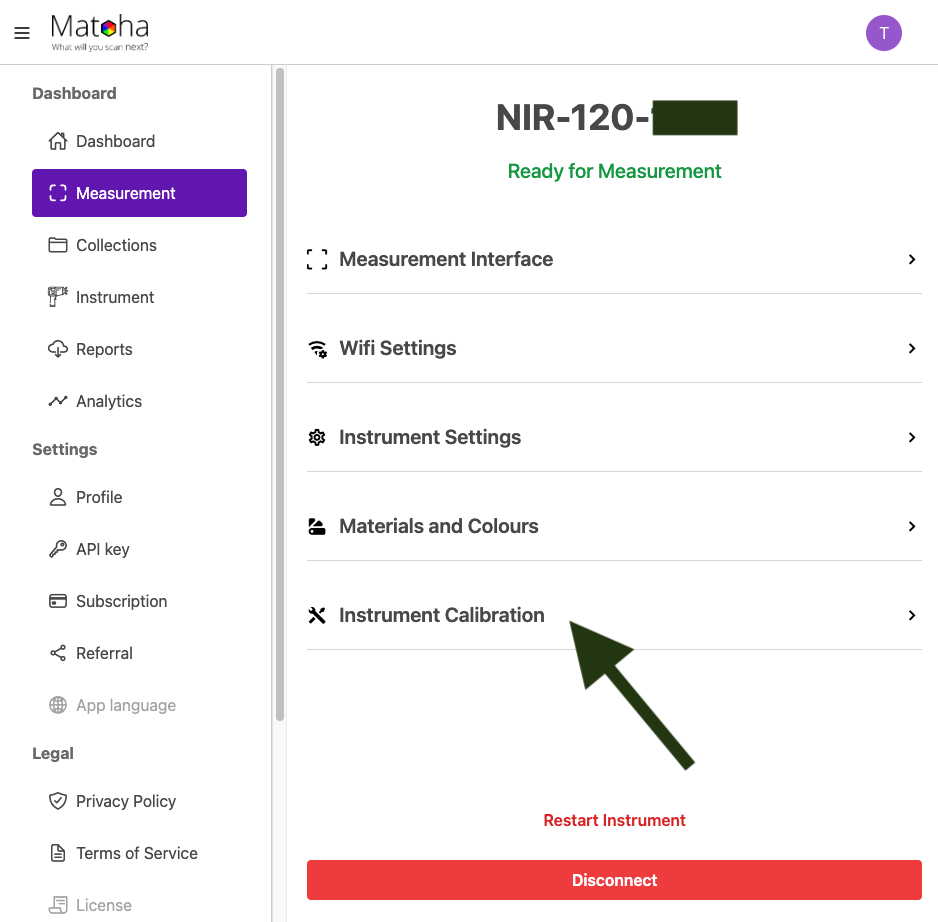Screen dimensions: 938x922
Task: Click the Dashboard home icon
Action: click(x=58, y=141)
